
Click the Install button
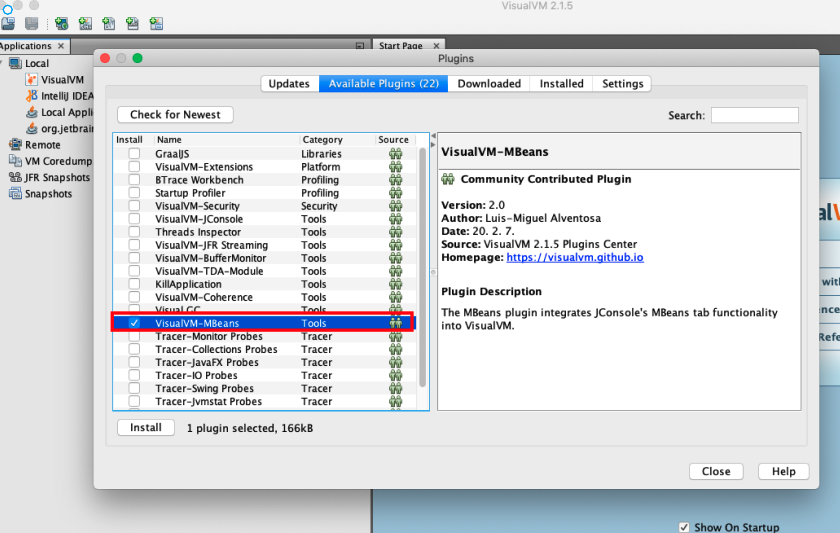point(146,427)
